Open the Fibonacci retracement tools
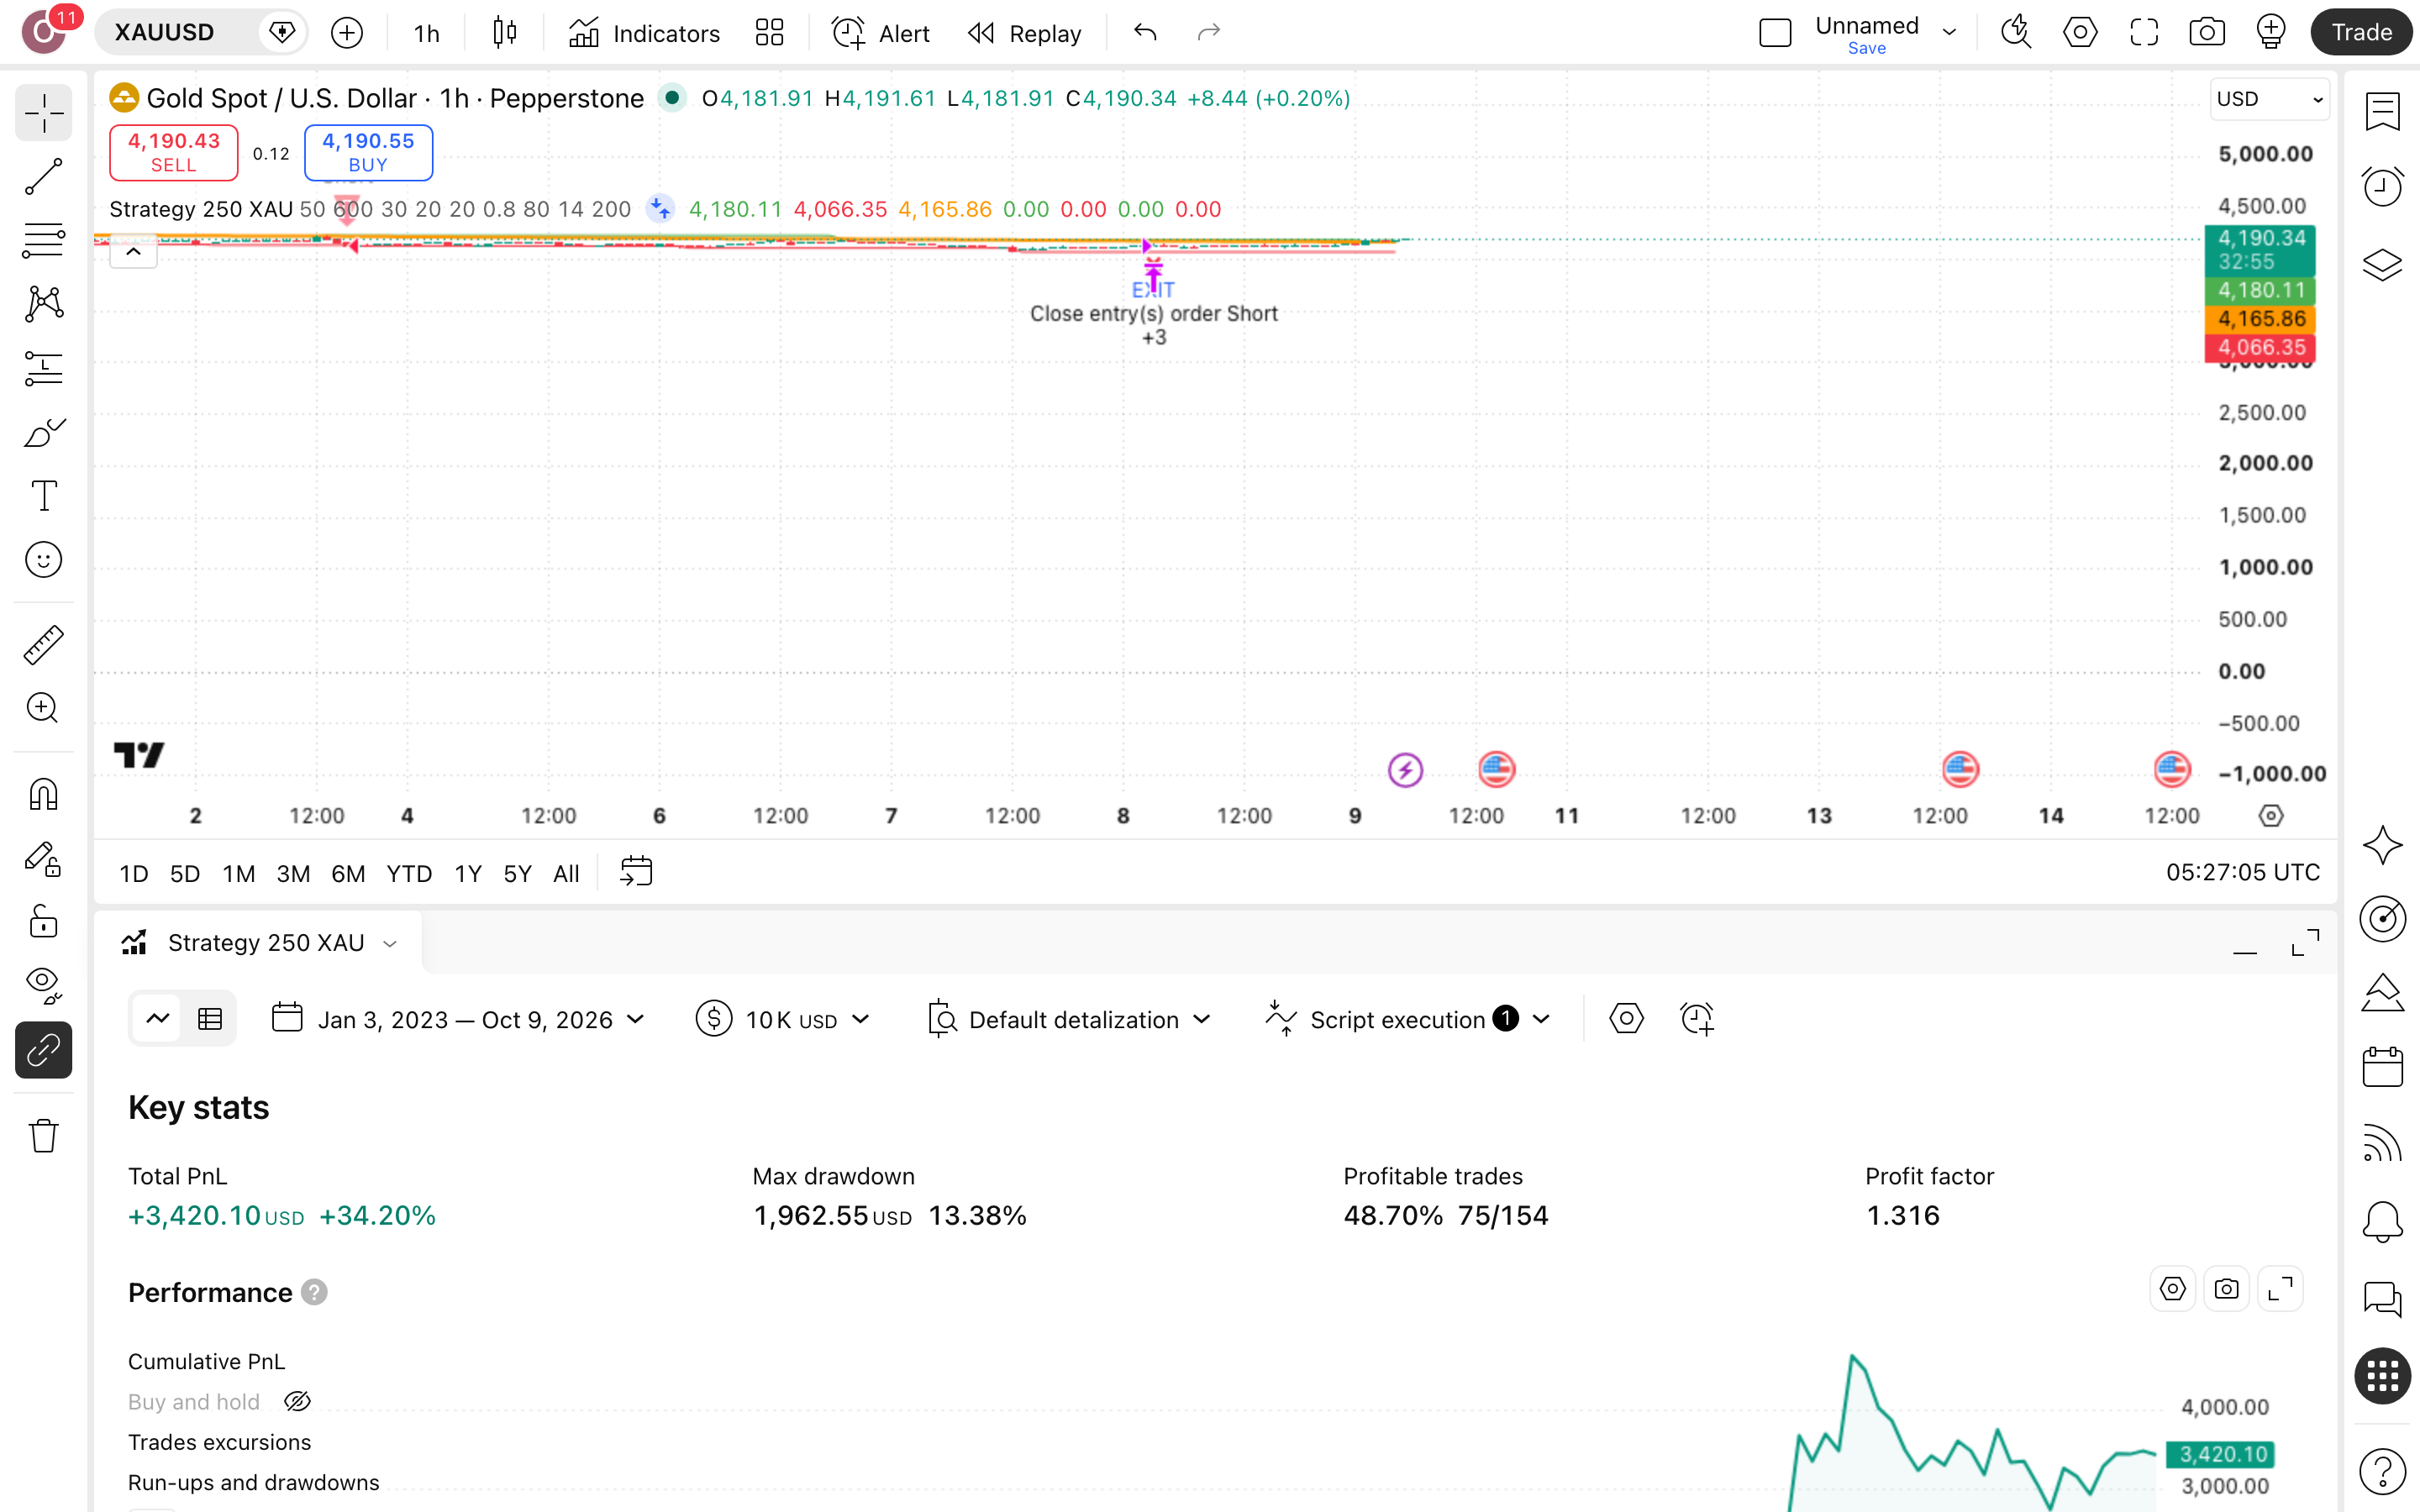The width and height of the screenshot is (2420, 1512). coord(43,240)
